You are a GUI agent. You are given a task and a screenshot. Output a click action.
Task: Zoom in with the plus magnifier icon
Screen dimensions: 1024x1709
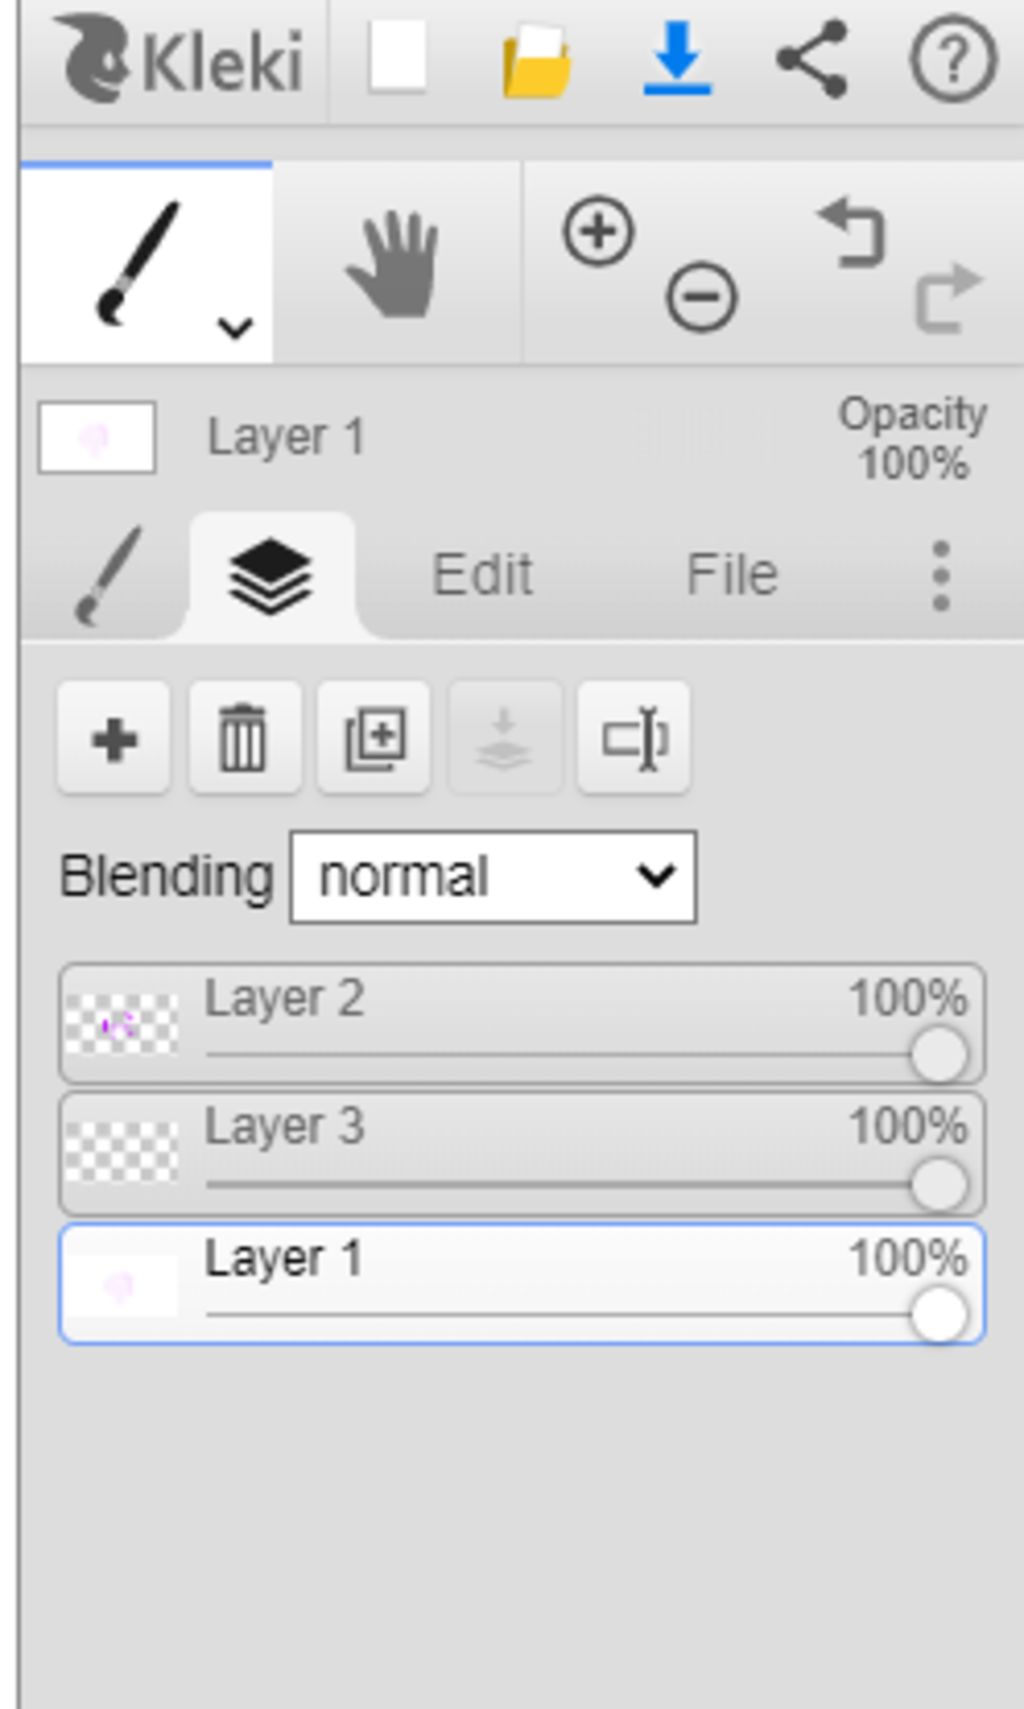pos(598,232)
